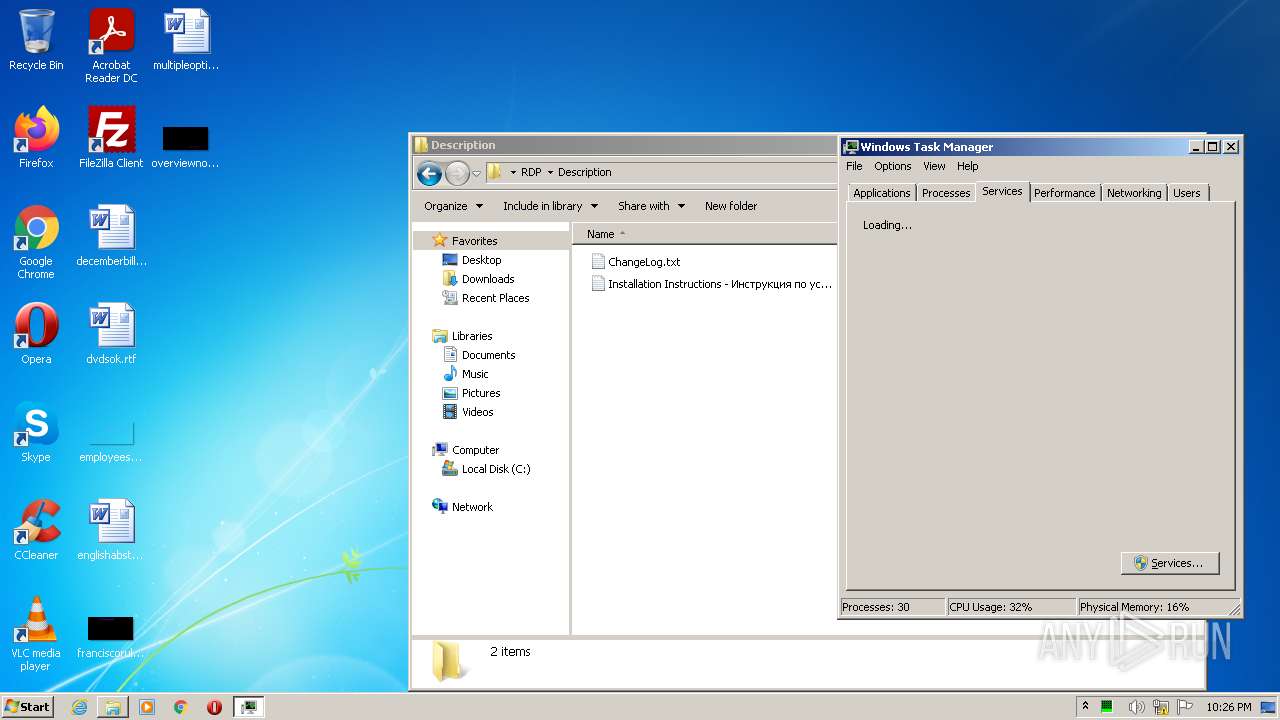Click Explorer back navigation arrow
The width and height of the screenshot is (1280, 720).
430,173
